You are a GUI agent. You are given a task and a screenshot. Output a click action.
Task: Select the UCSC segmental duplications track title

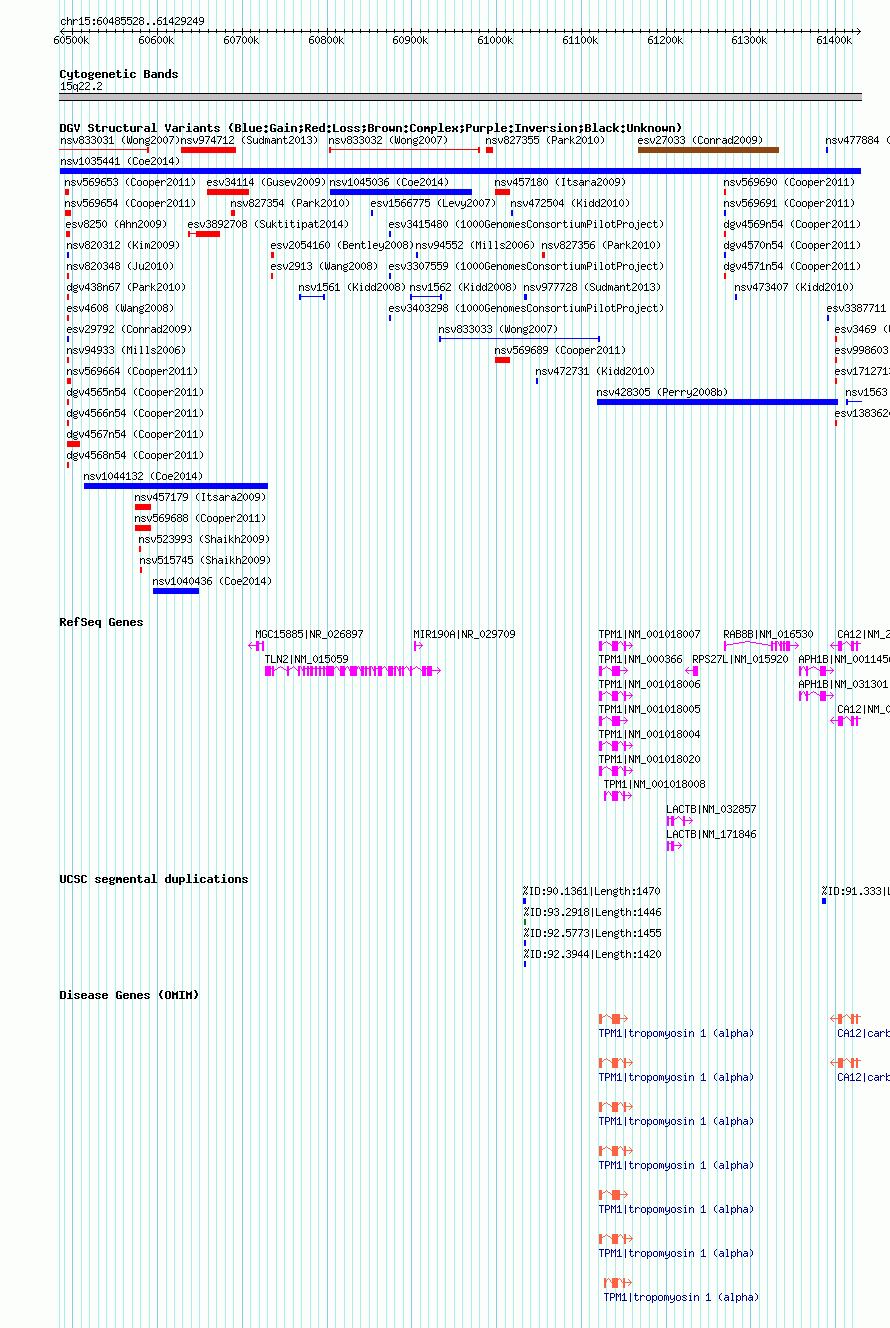point(154,879)
